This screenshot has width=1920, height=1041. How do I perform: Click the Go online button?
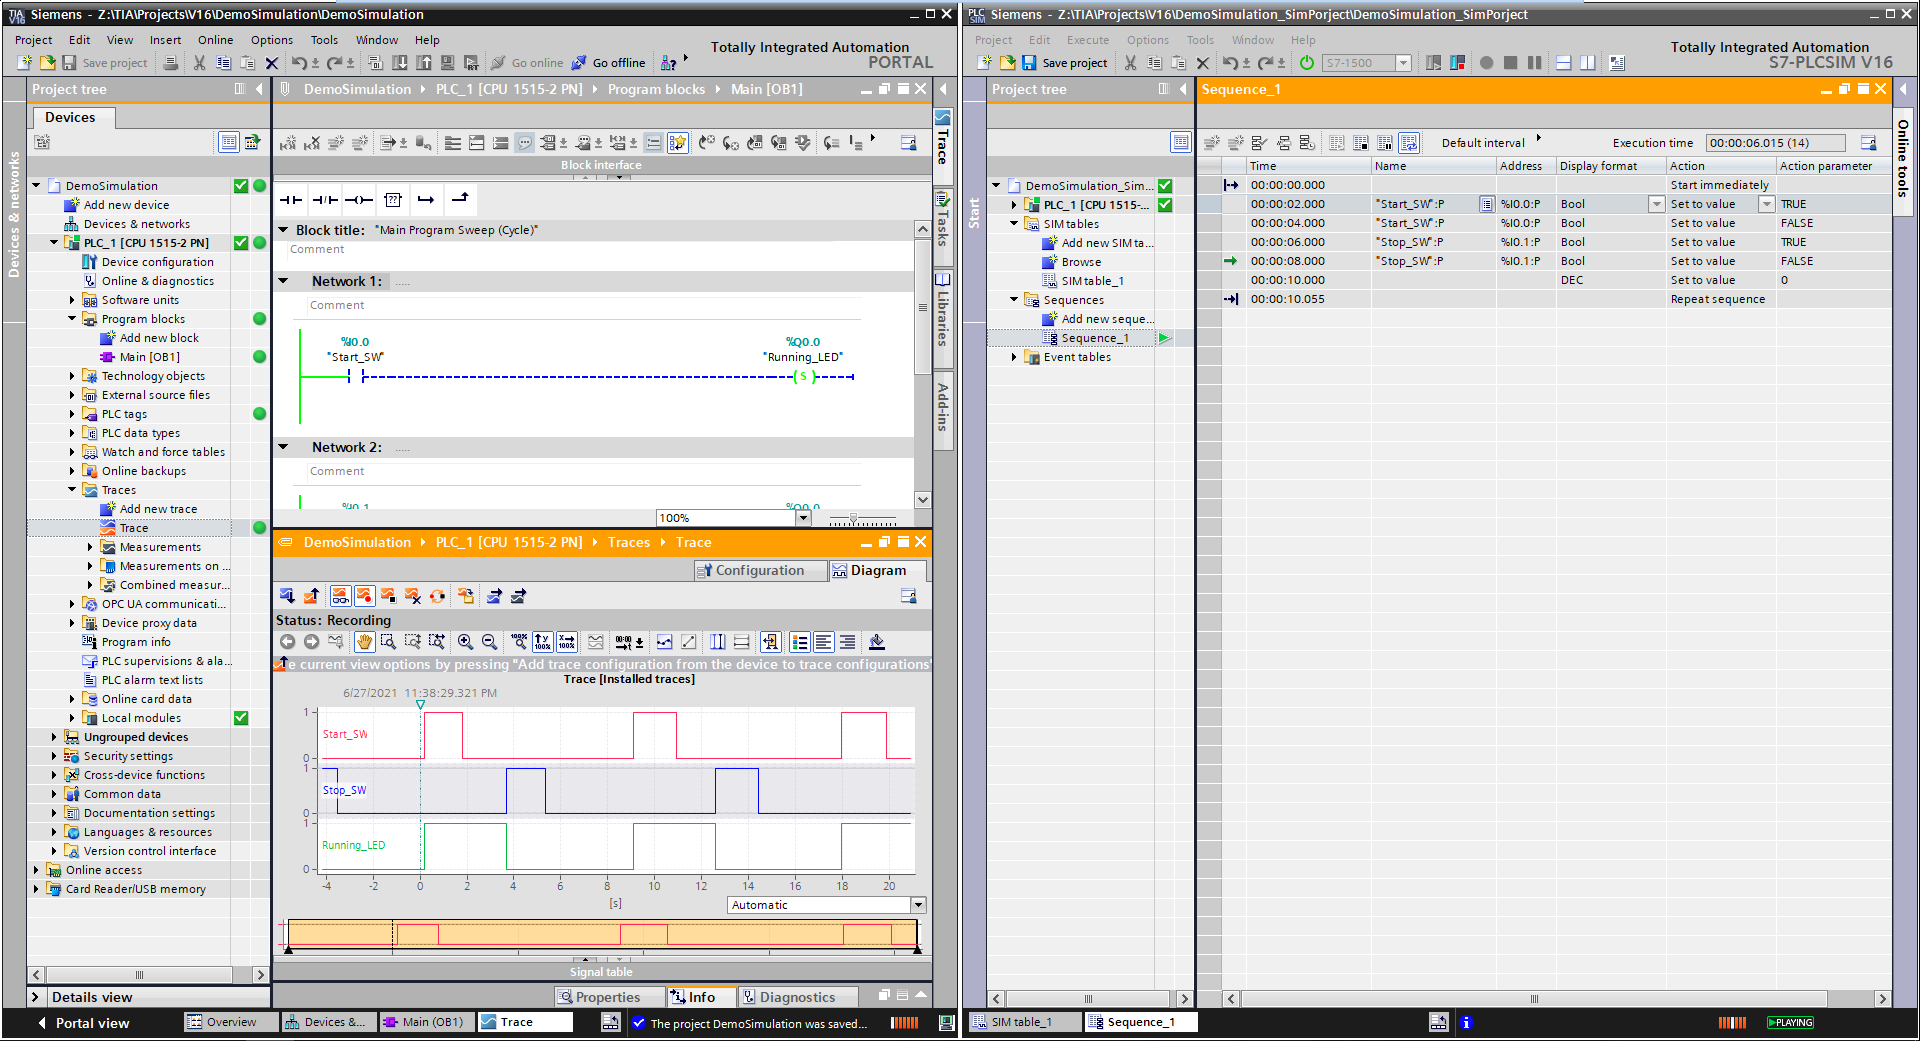(x=527, y=63)
